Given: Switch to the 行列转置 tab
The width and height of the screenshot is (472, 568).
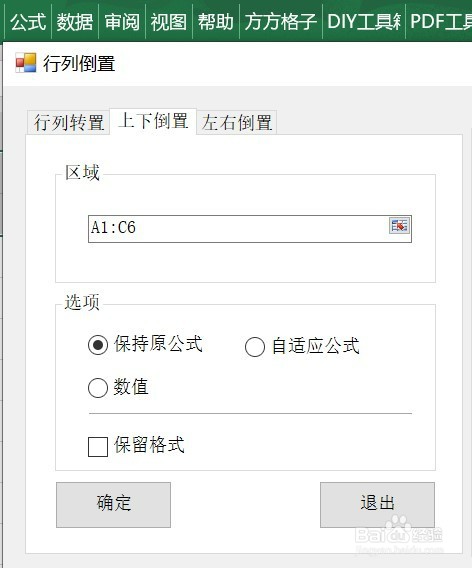Looking at the screenshot, I should 69,122.
